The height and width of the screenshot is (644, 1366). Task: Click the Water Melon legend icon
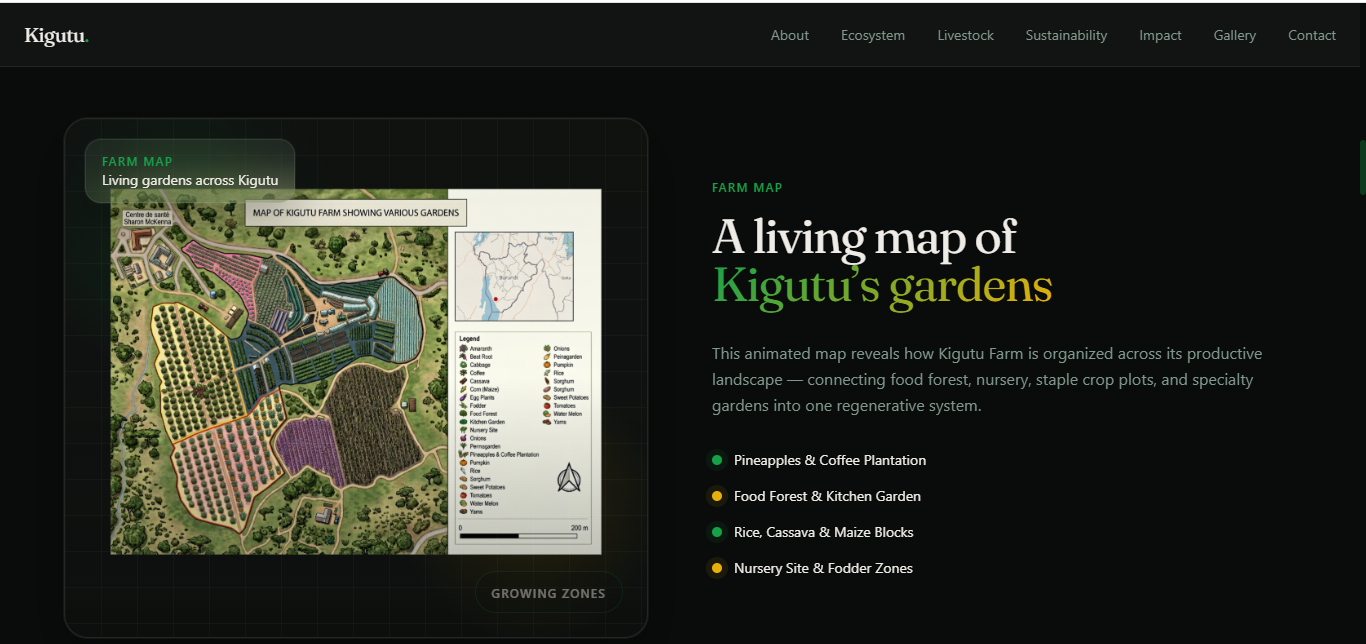(x=462, y=503)
